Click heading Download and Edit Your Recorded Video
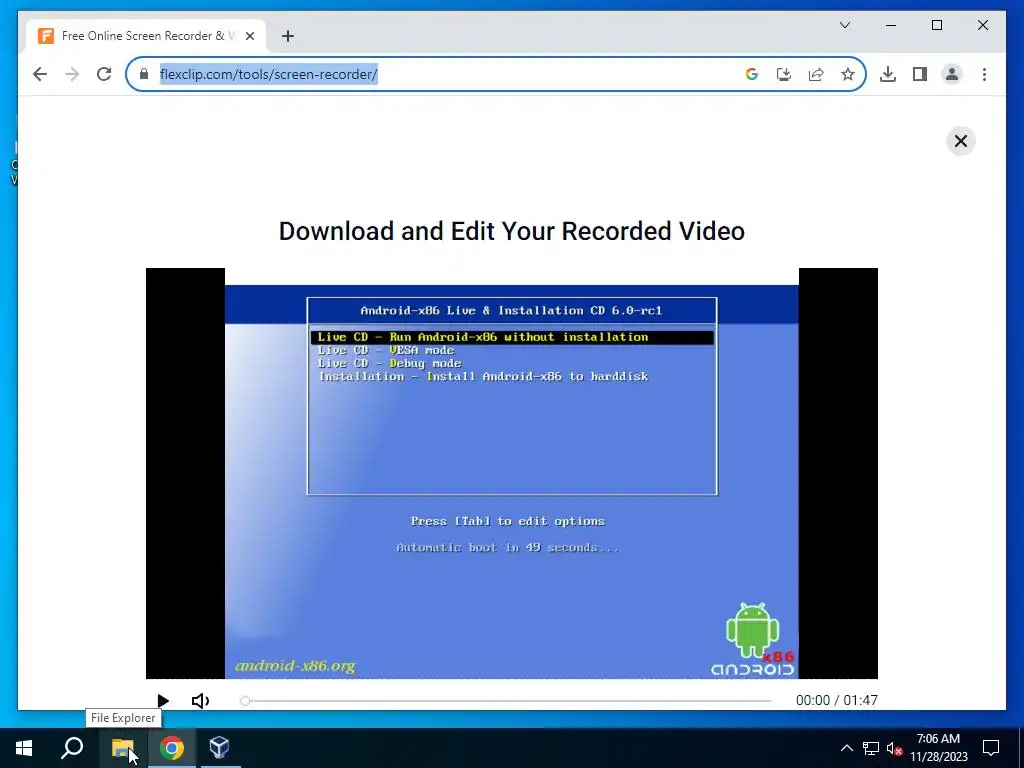The height and width of the screenshot is (768, 1024). [512, 231]
